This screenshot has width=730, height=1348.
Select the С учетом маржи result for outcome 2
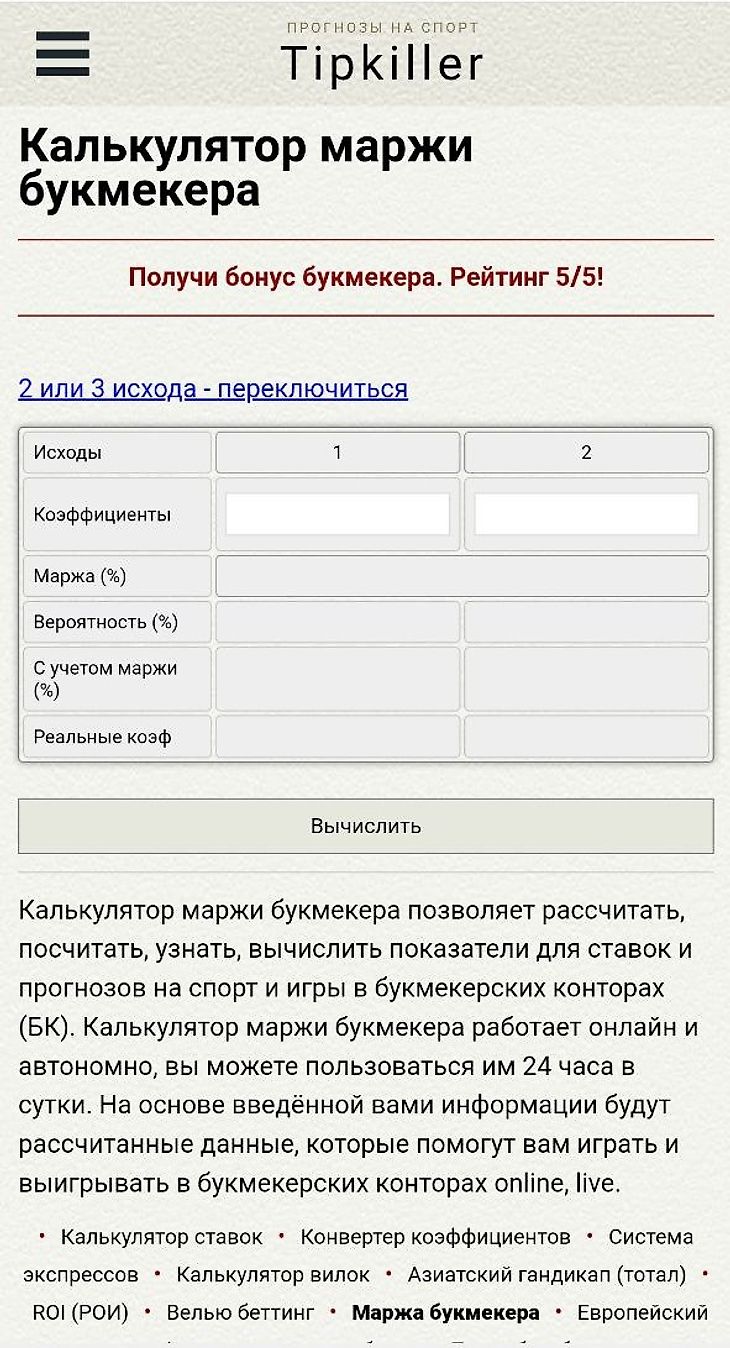[x=586, y=679]
